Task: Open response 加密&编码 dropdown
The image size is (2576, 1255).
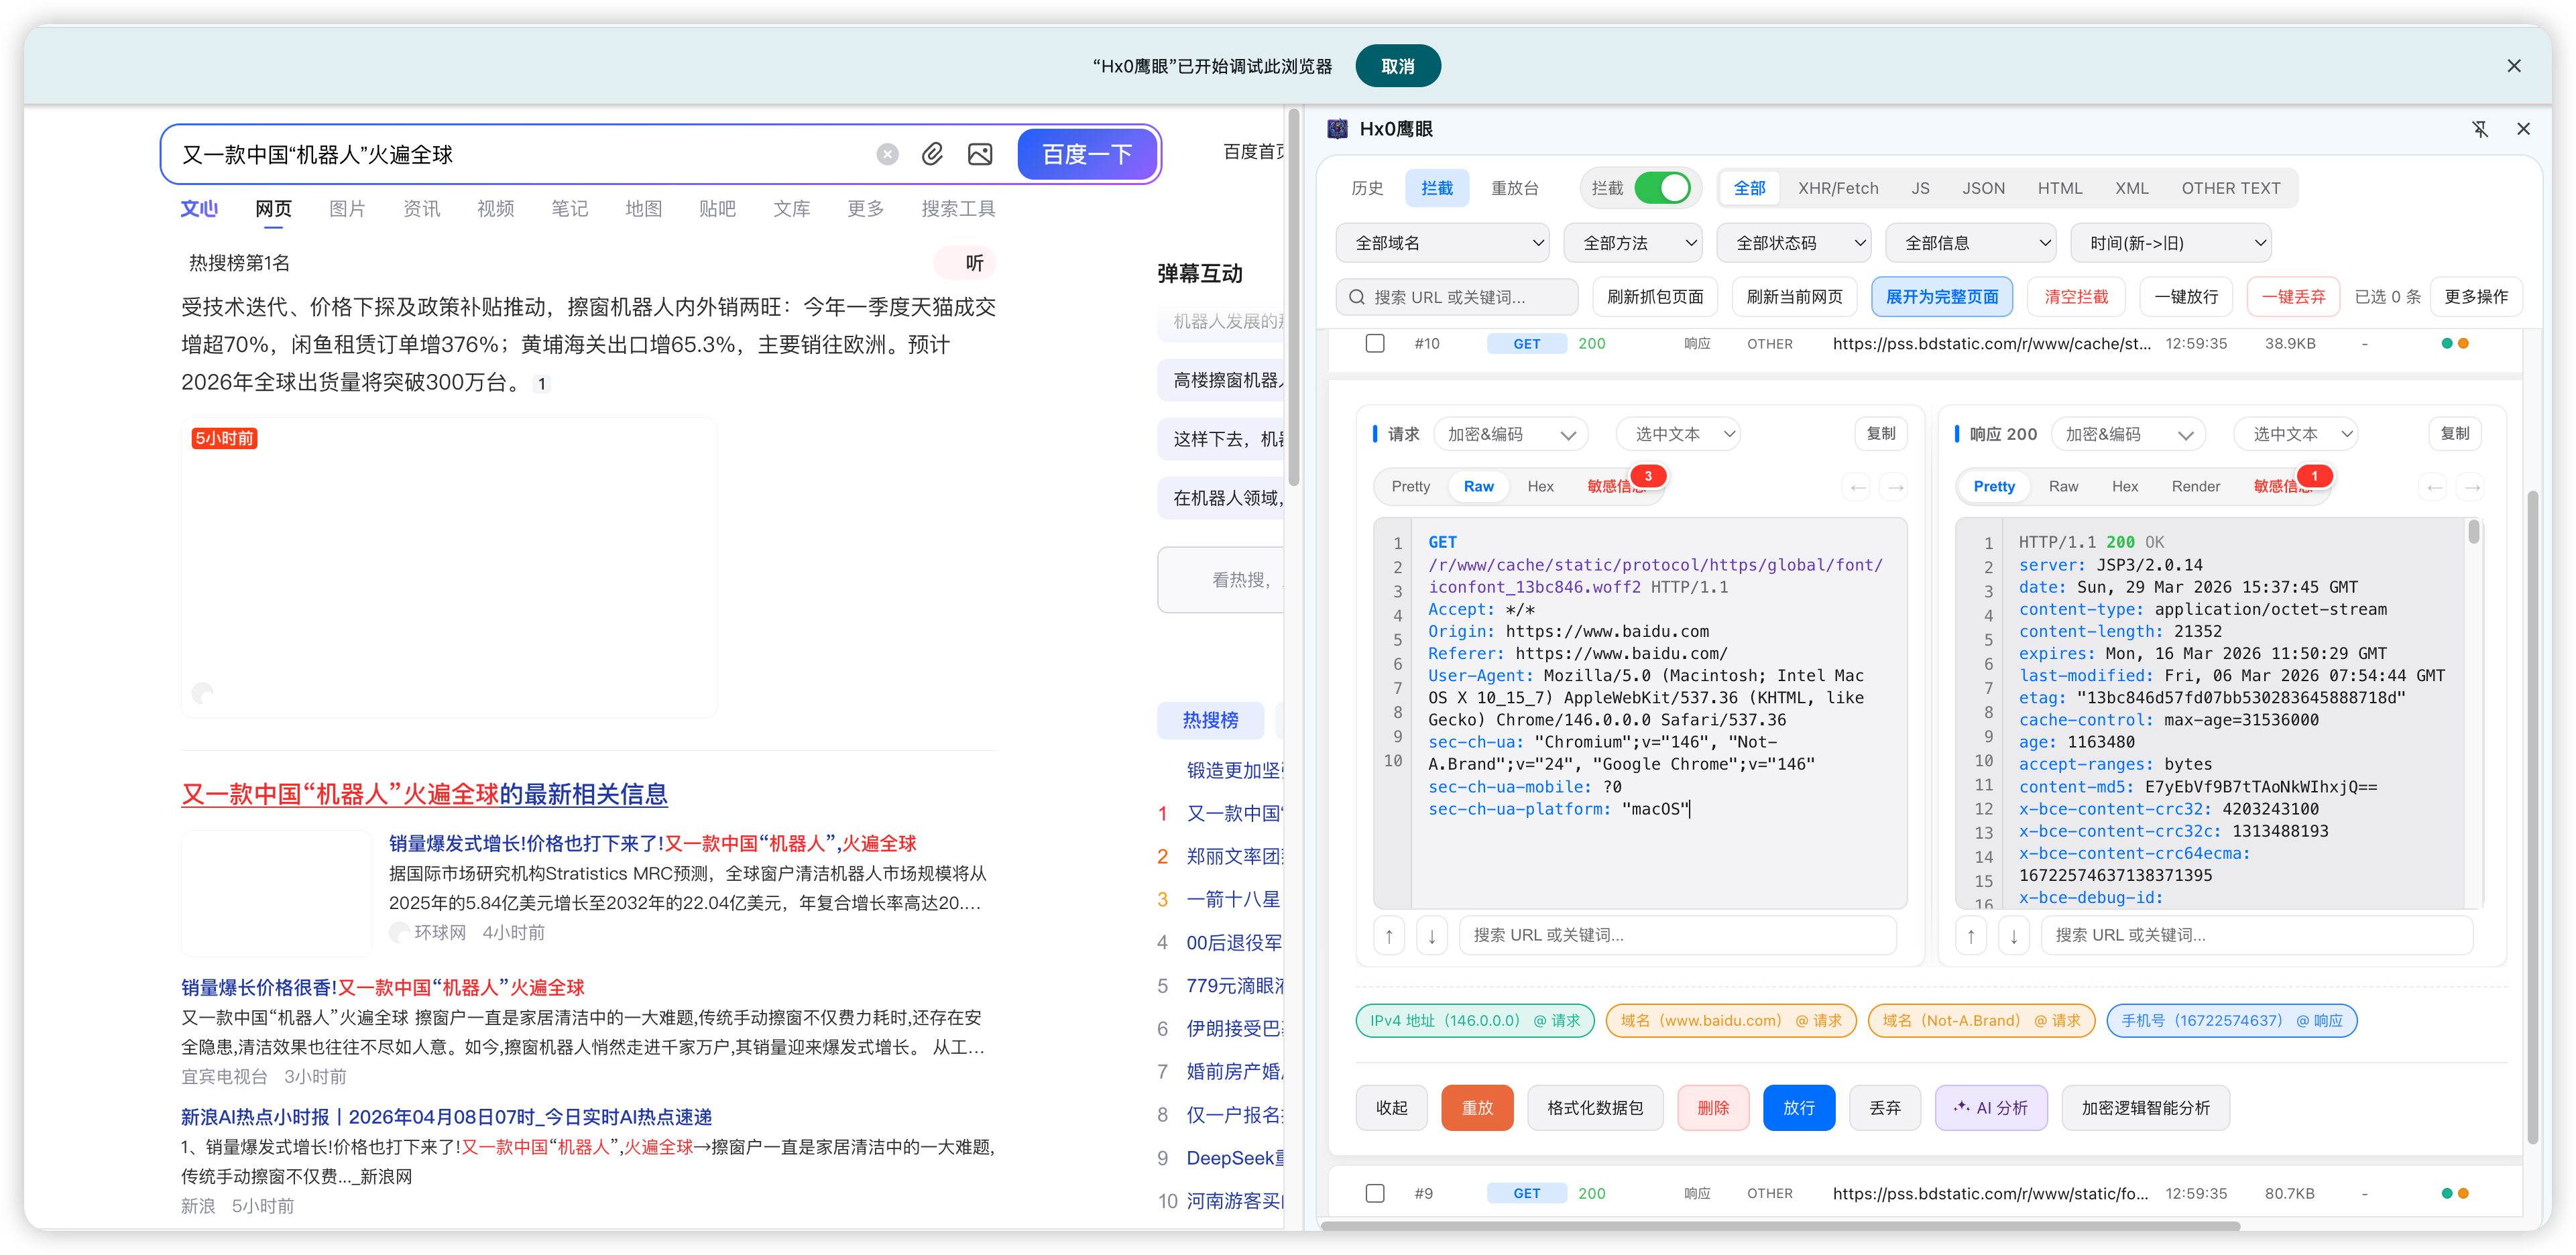Action: point(2128,434)
